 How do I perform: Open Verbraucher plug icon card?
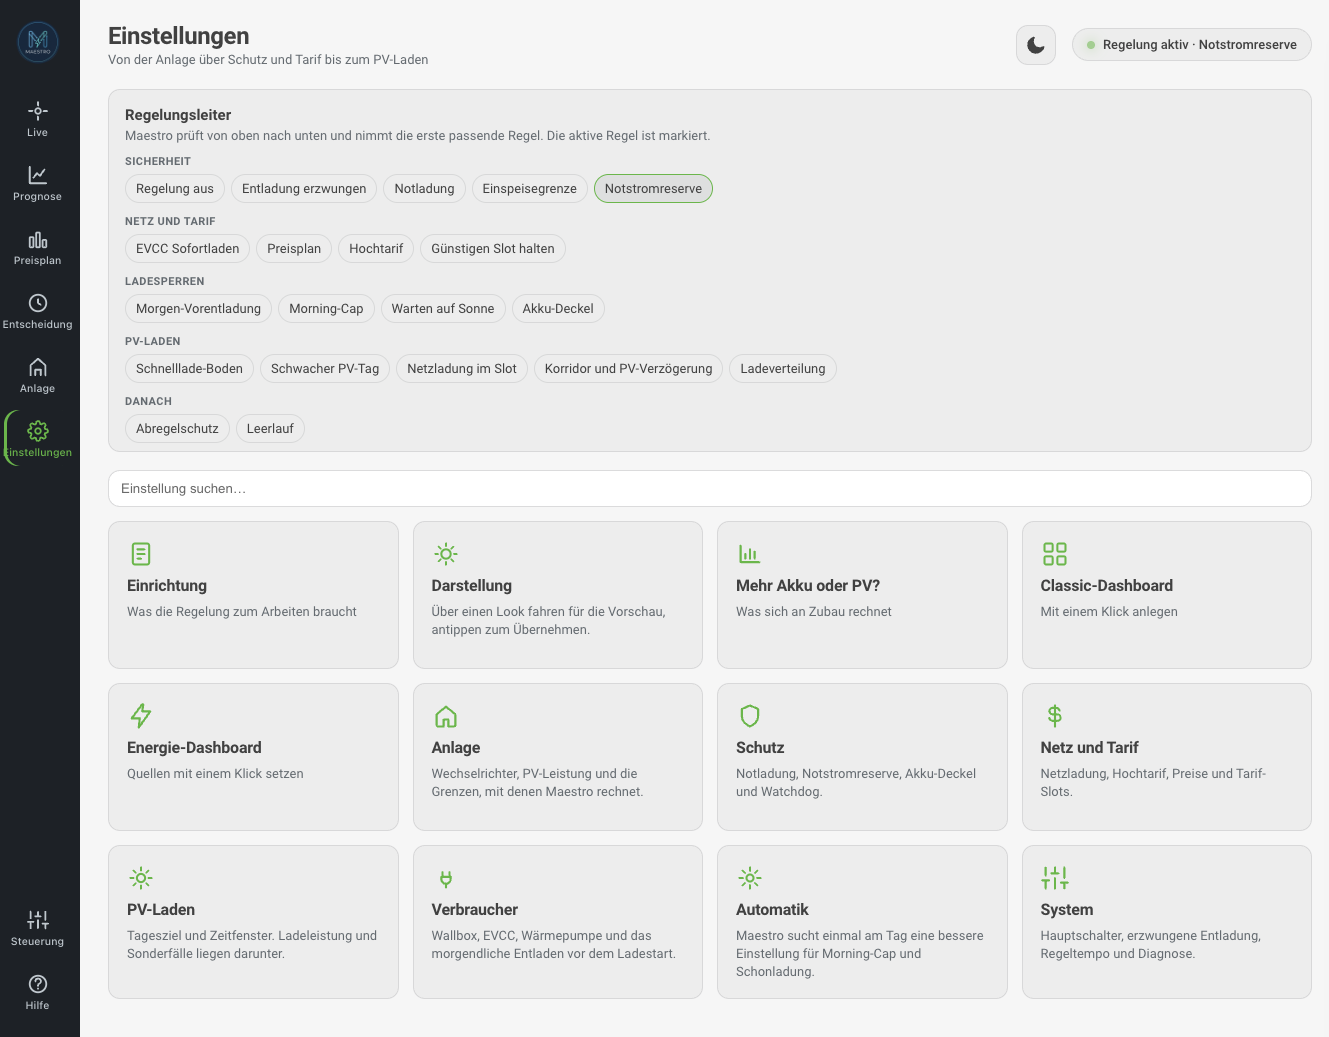(558, 922)
